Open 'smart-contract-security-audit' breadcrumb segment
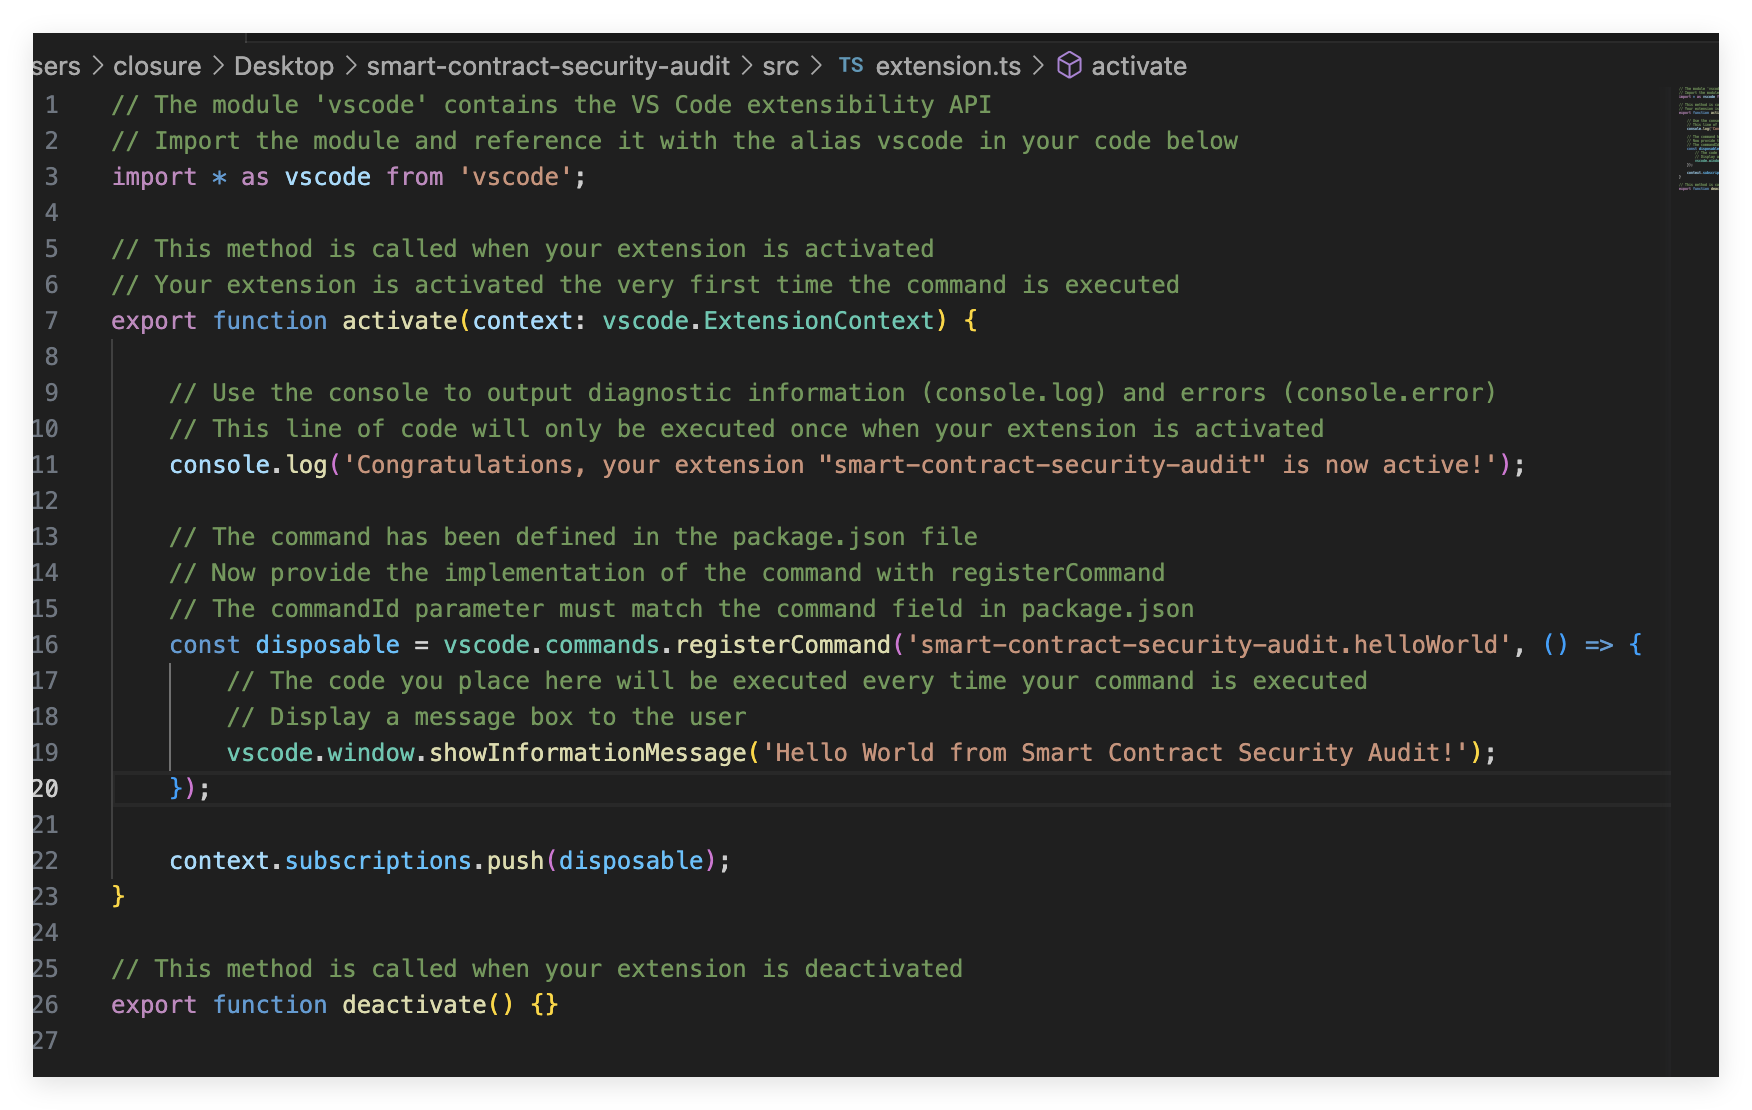This screenshot has height=1110, width=1752. pyautogui.click(x=548, y=66)
